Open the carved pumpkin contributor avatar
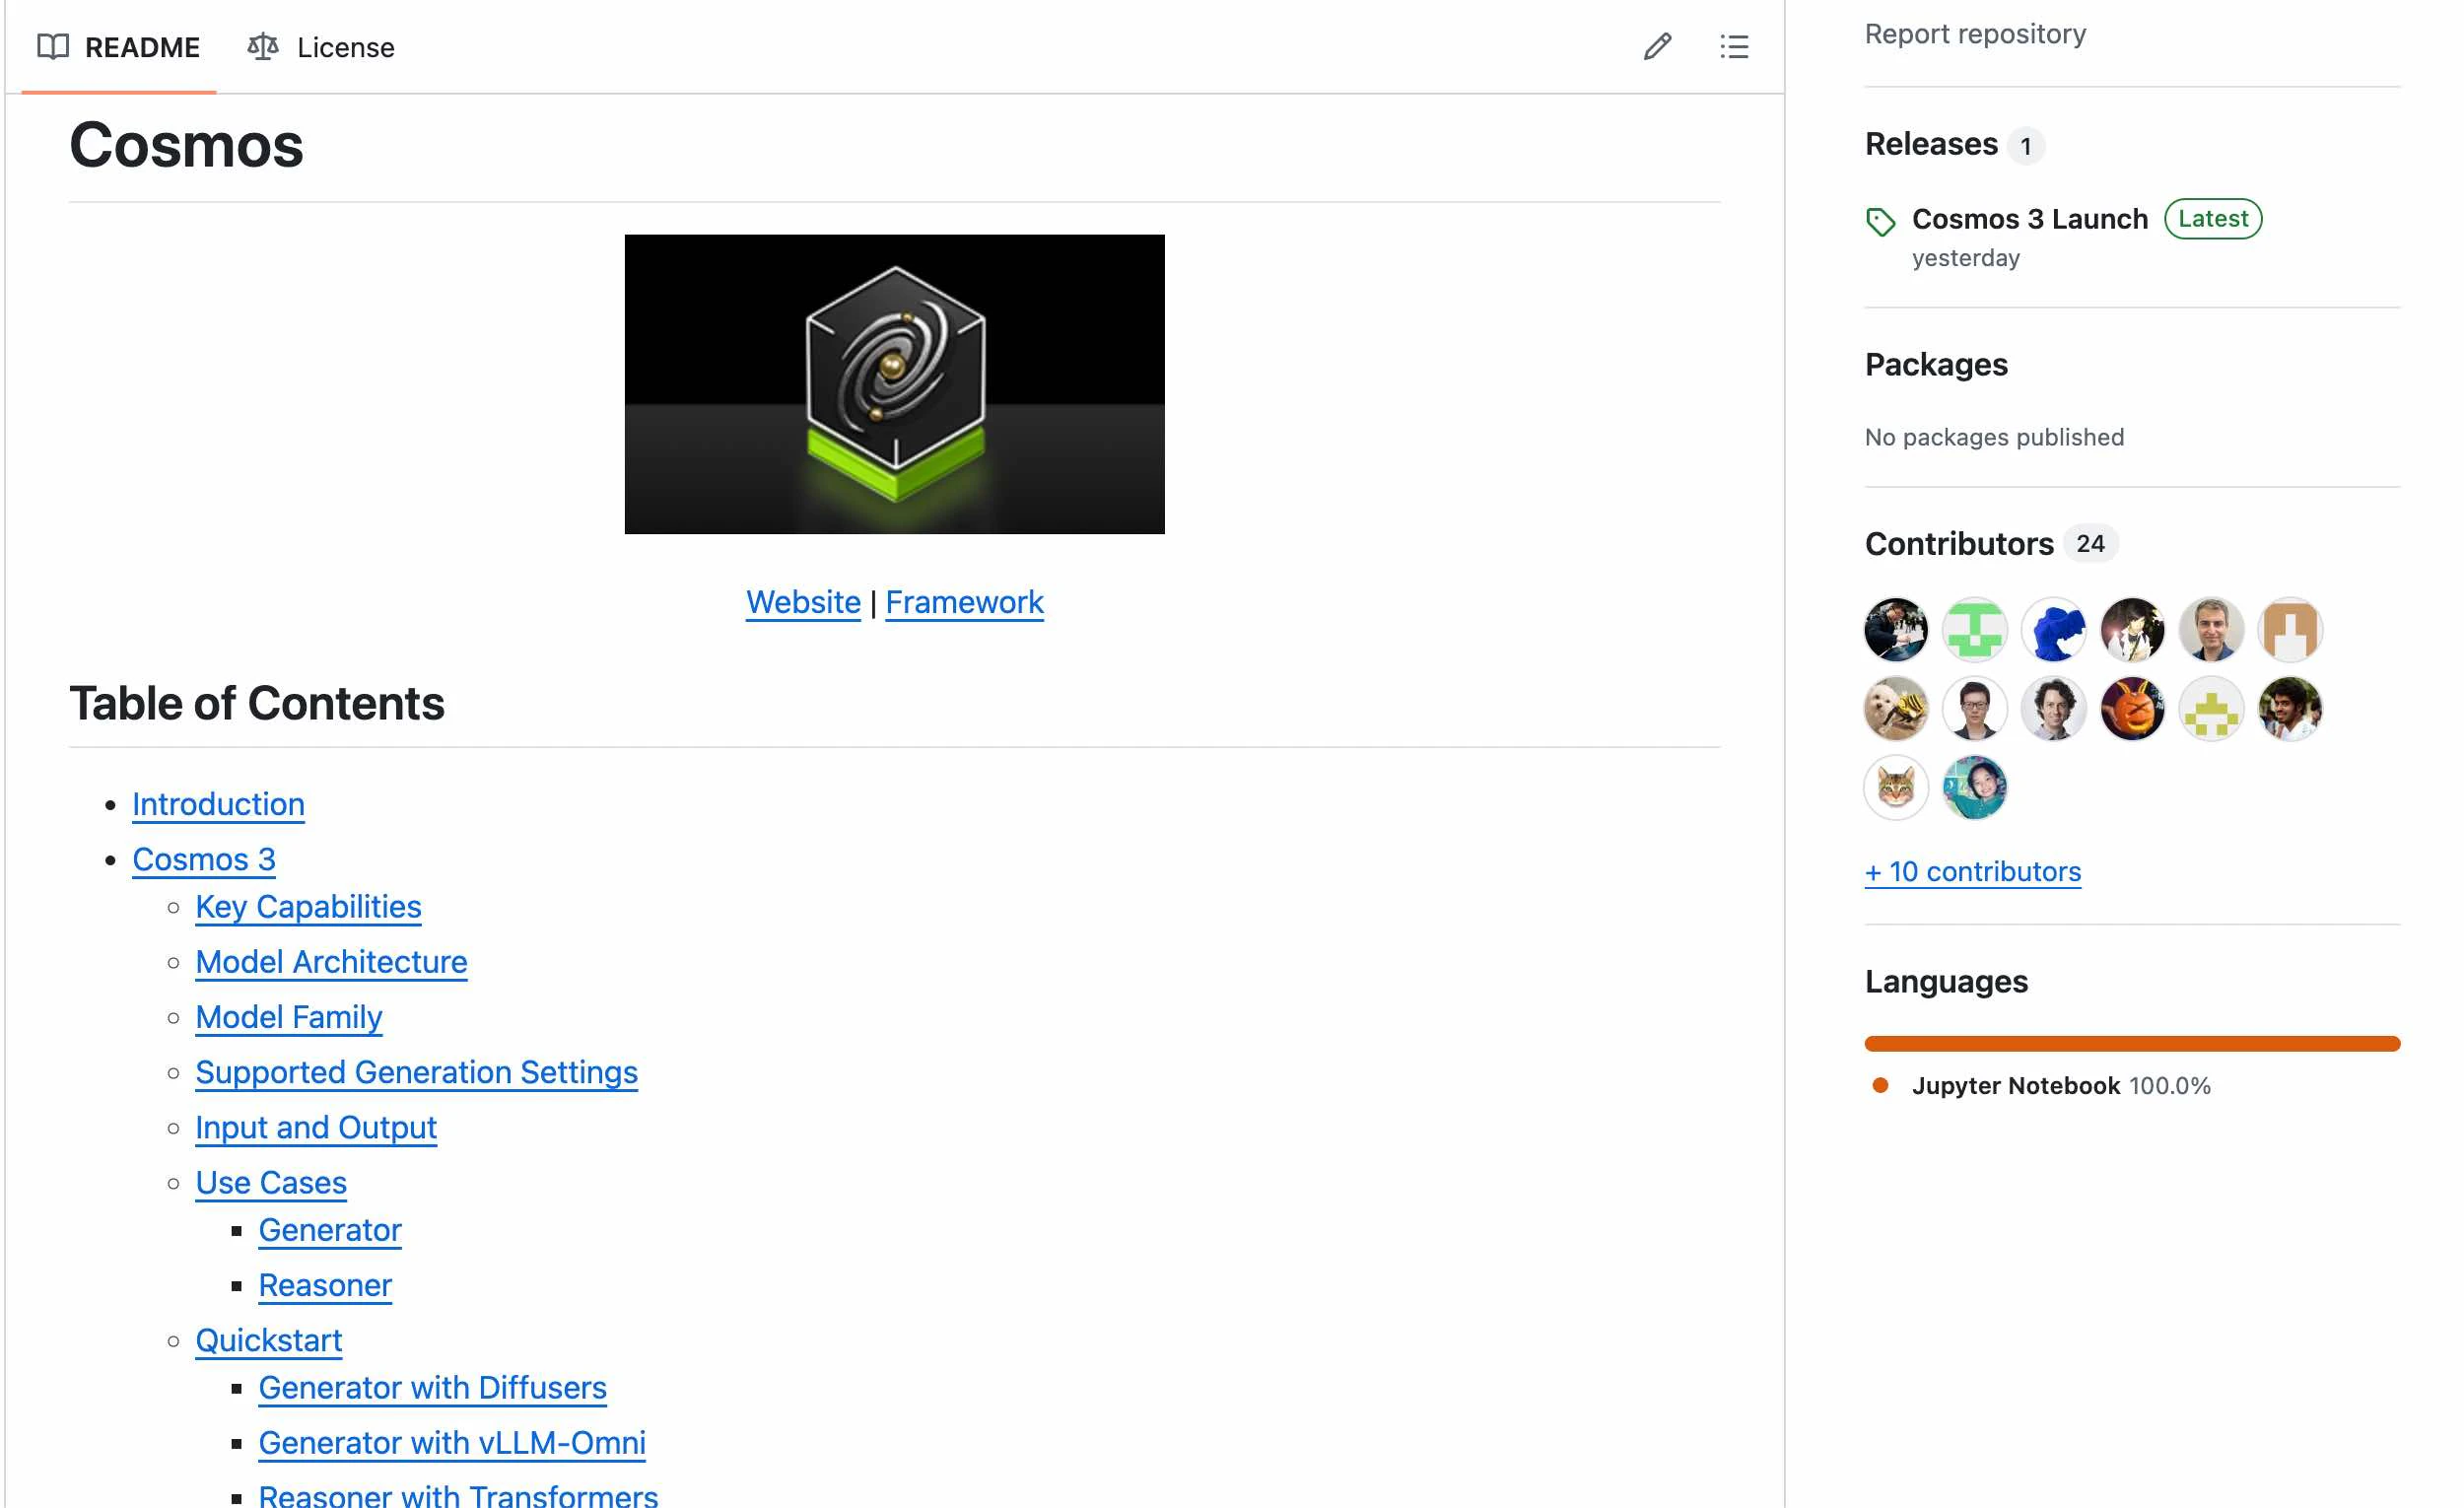 coord(2132,709)
